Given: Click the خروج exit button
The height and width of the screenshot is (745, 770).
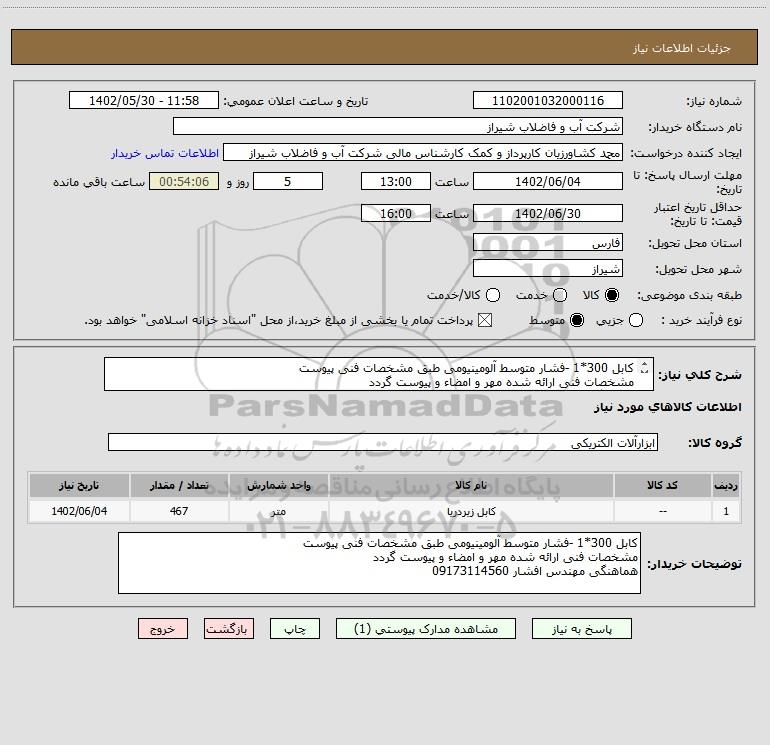Looking at the screenshot, I should 163,629.
